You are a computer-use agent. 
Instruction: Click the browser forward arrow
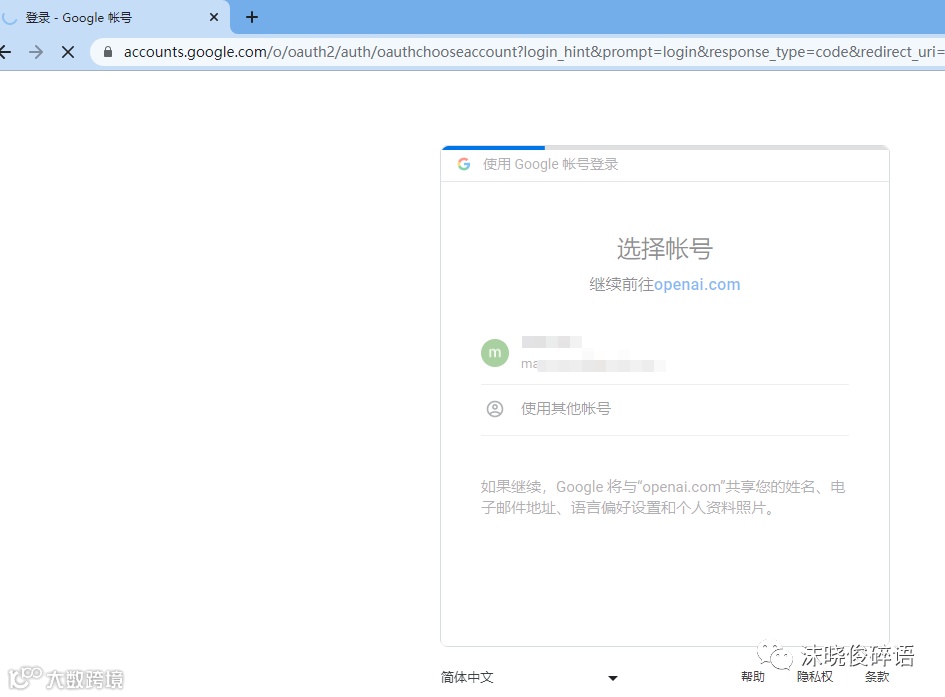pos(36,52)
